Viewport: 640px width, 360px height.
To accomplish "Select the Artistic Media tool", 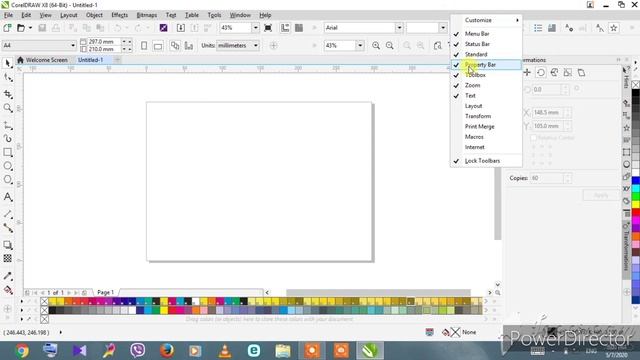I will [8, 139].
